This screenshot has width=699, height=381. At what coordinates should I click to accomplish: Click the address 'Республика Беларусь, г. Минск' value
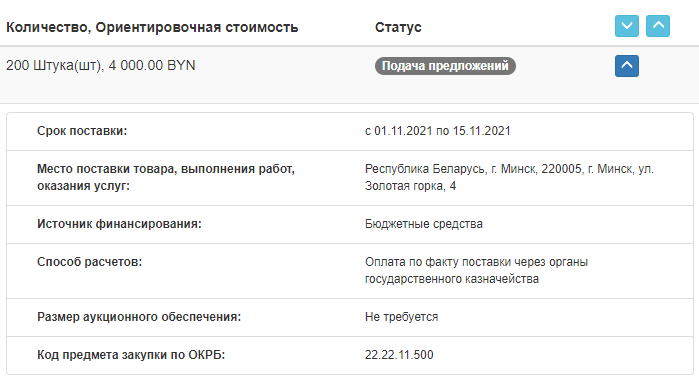[509, 169]
